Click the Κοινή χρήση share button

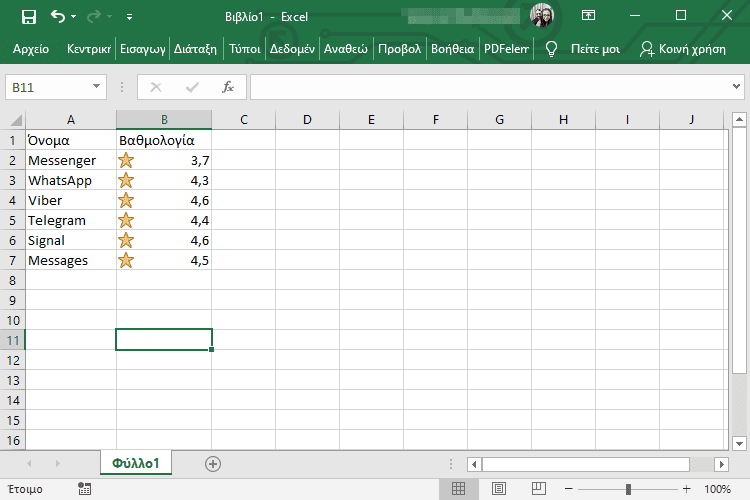pyautogui.click(x=683, y=49)
